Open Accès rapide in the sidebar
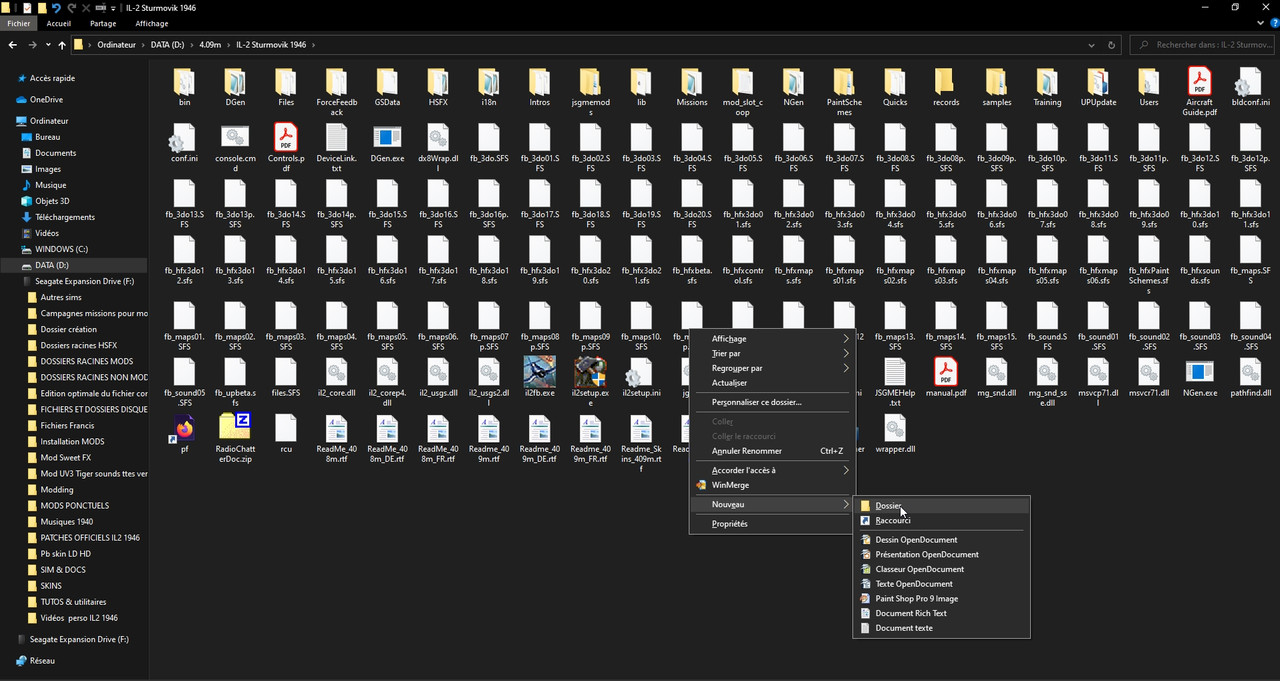1280x681 pixels. click(52, 78)
